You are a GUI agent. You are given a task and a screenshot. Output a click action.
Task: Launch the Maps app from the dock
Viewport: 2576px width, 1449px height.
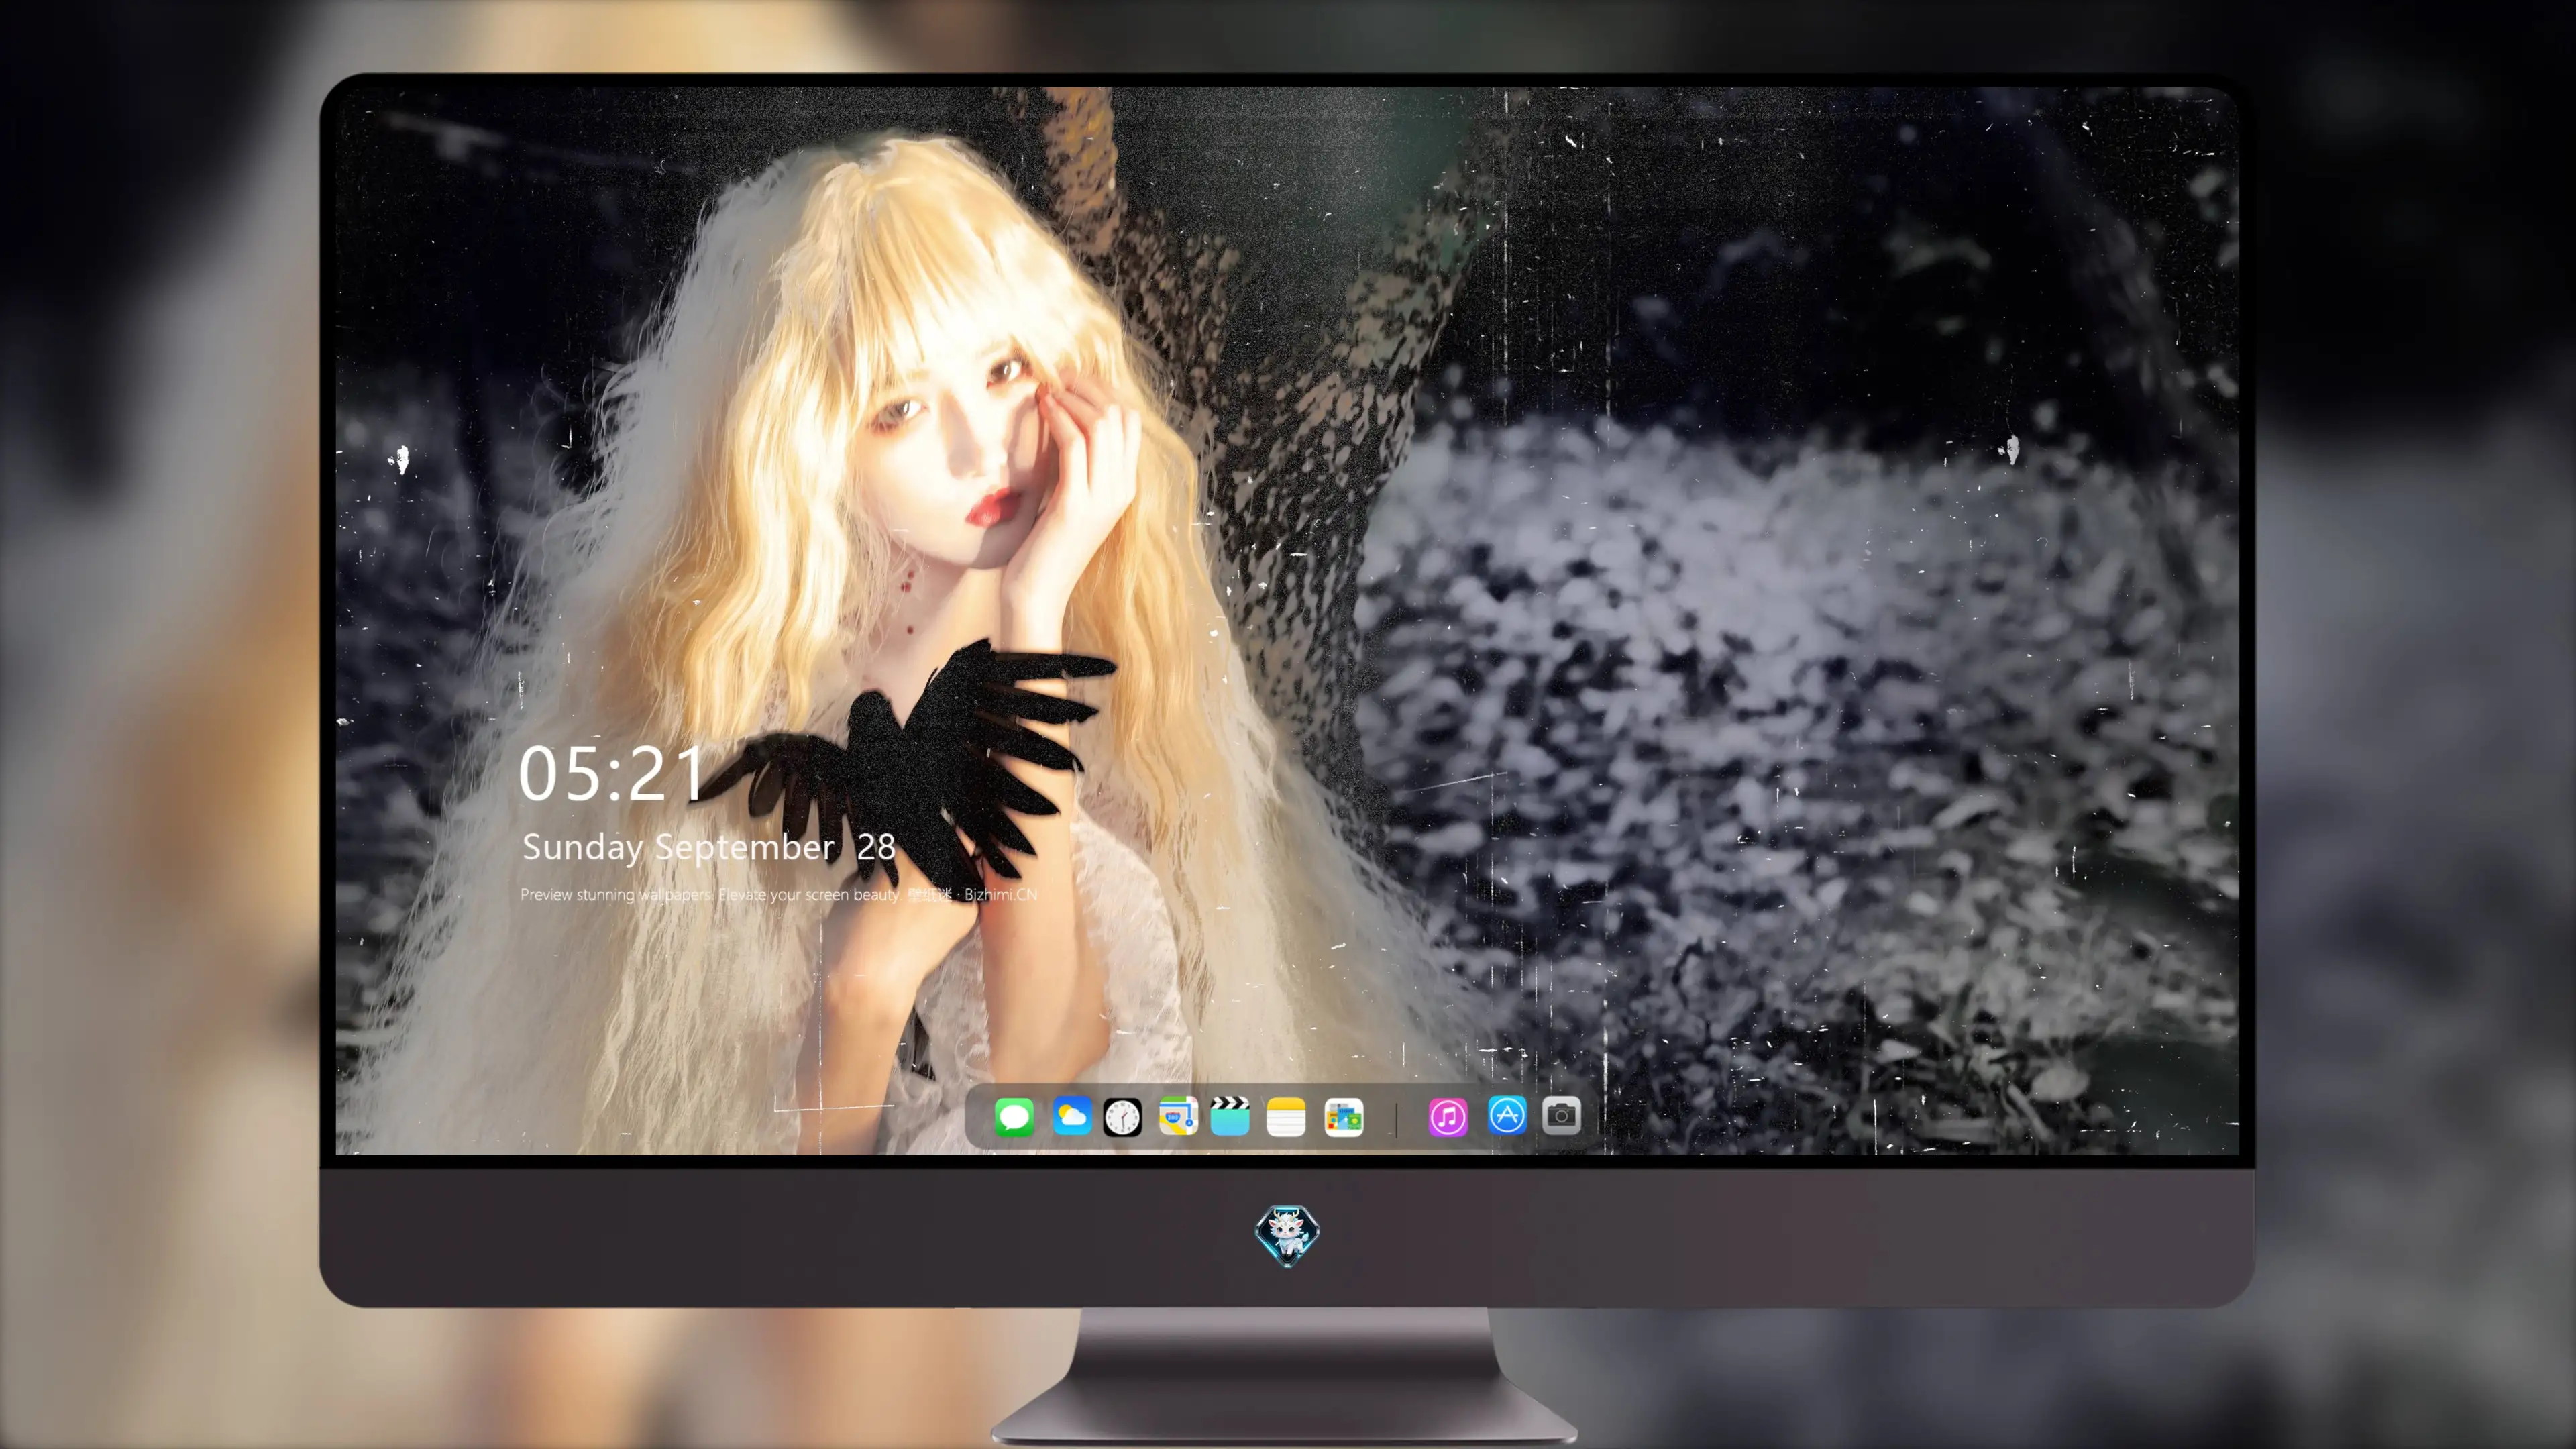coord(1178,1116)
